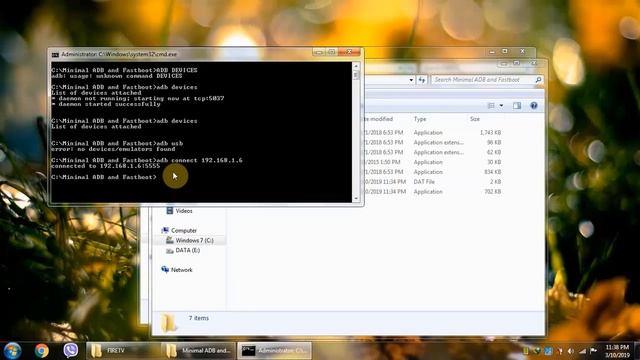Close the Administrator cmd window
The image size is (640, 360).
click(x=349, y=53)
